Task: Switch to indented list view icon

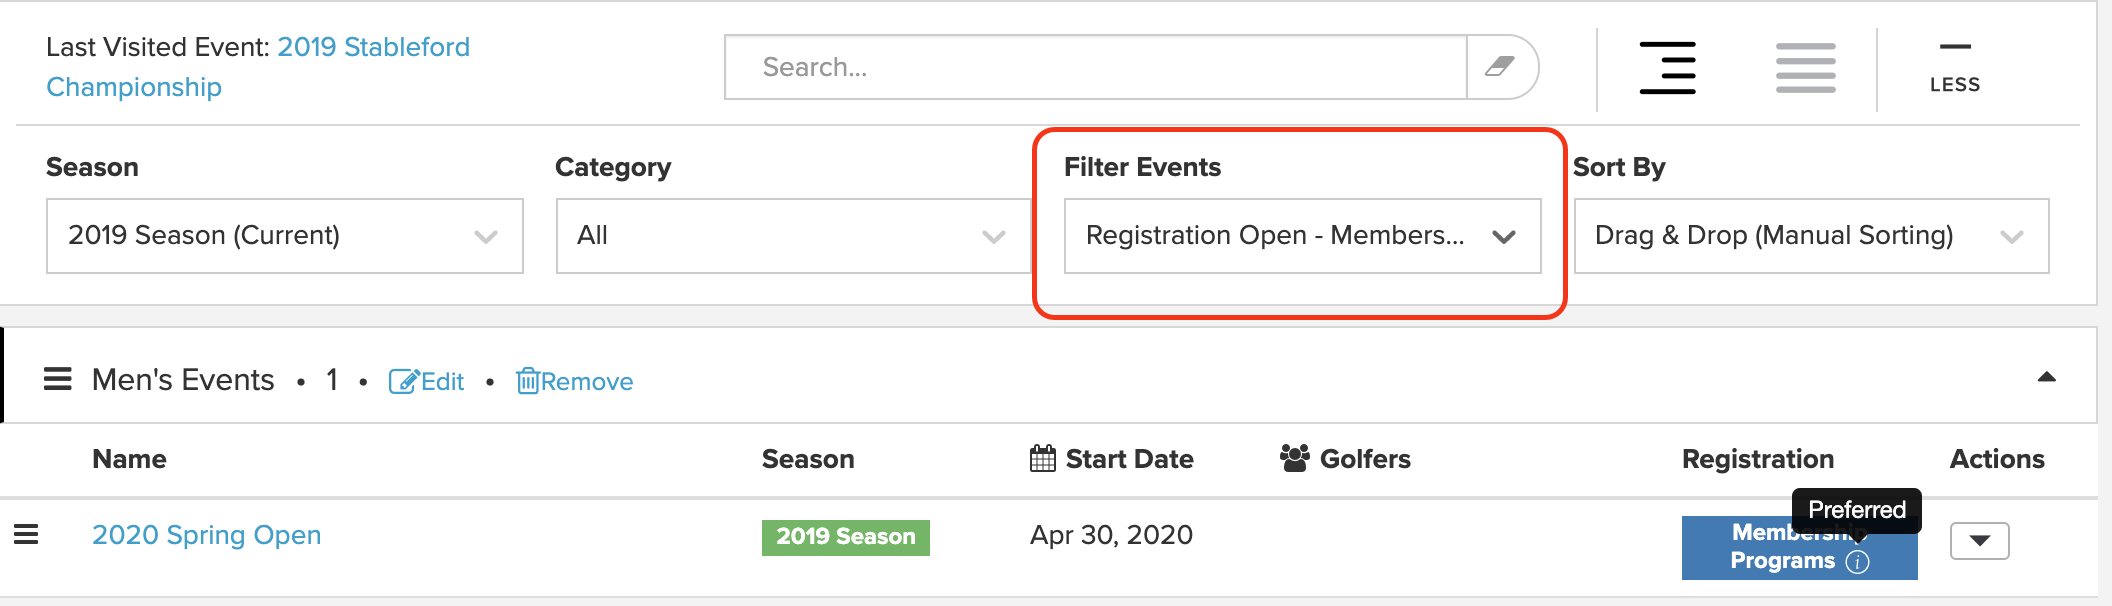Action: click(x=1668, y=67)
